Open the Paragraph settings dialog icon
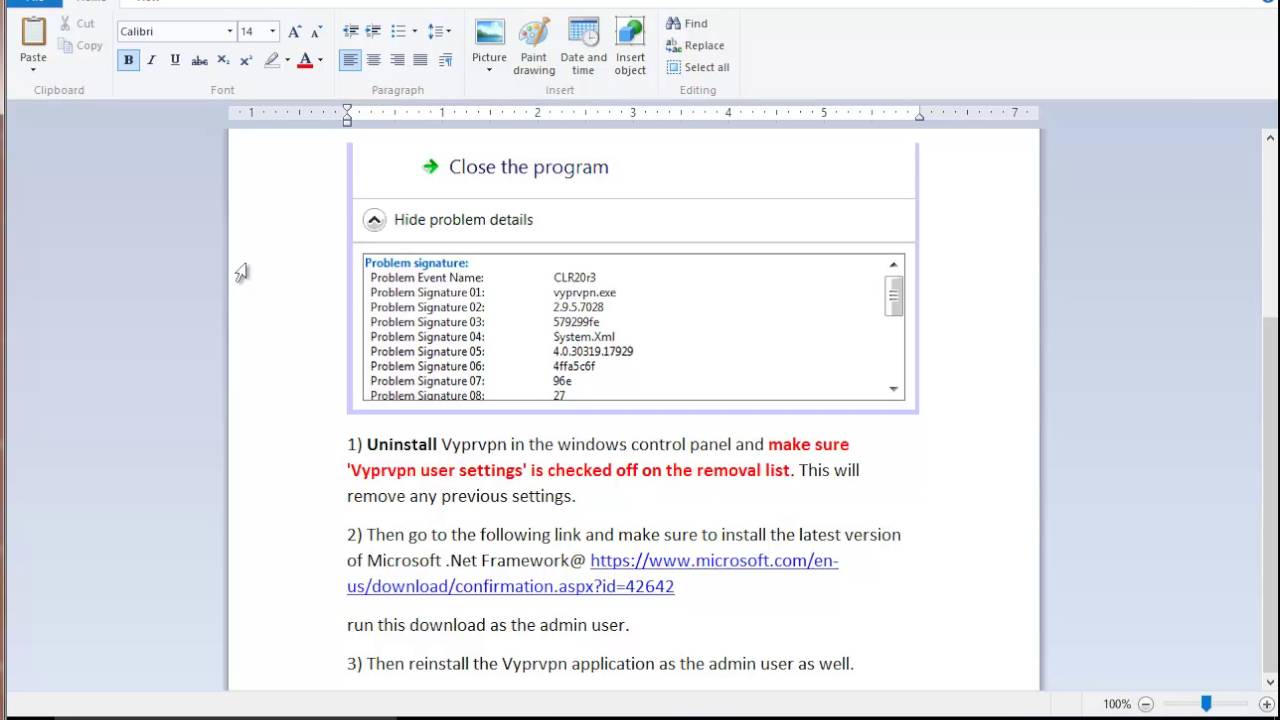Viewport: 1280px width, 720px height. click(446, 60)
